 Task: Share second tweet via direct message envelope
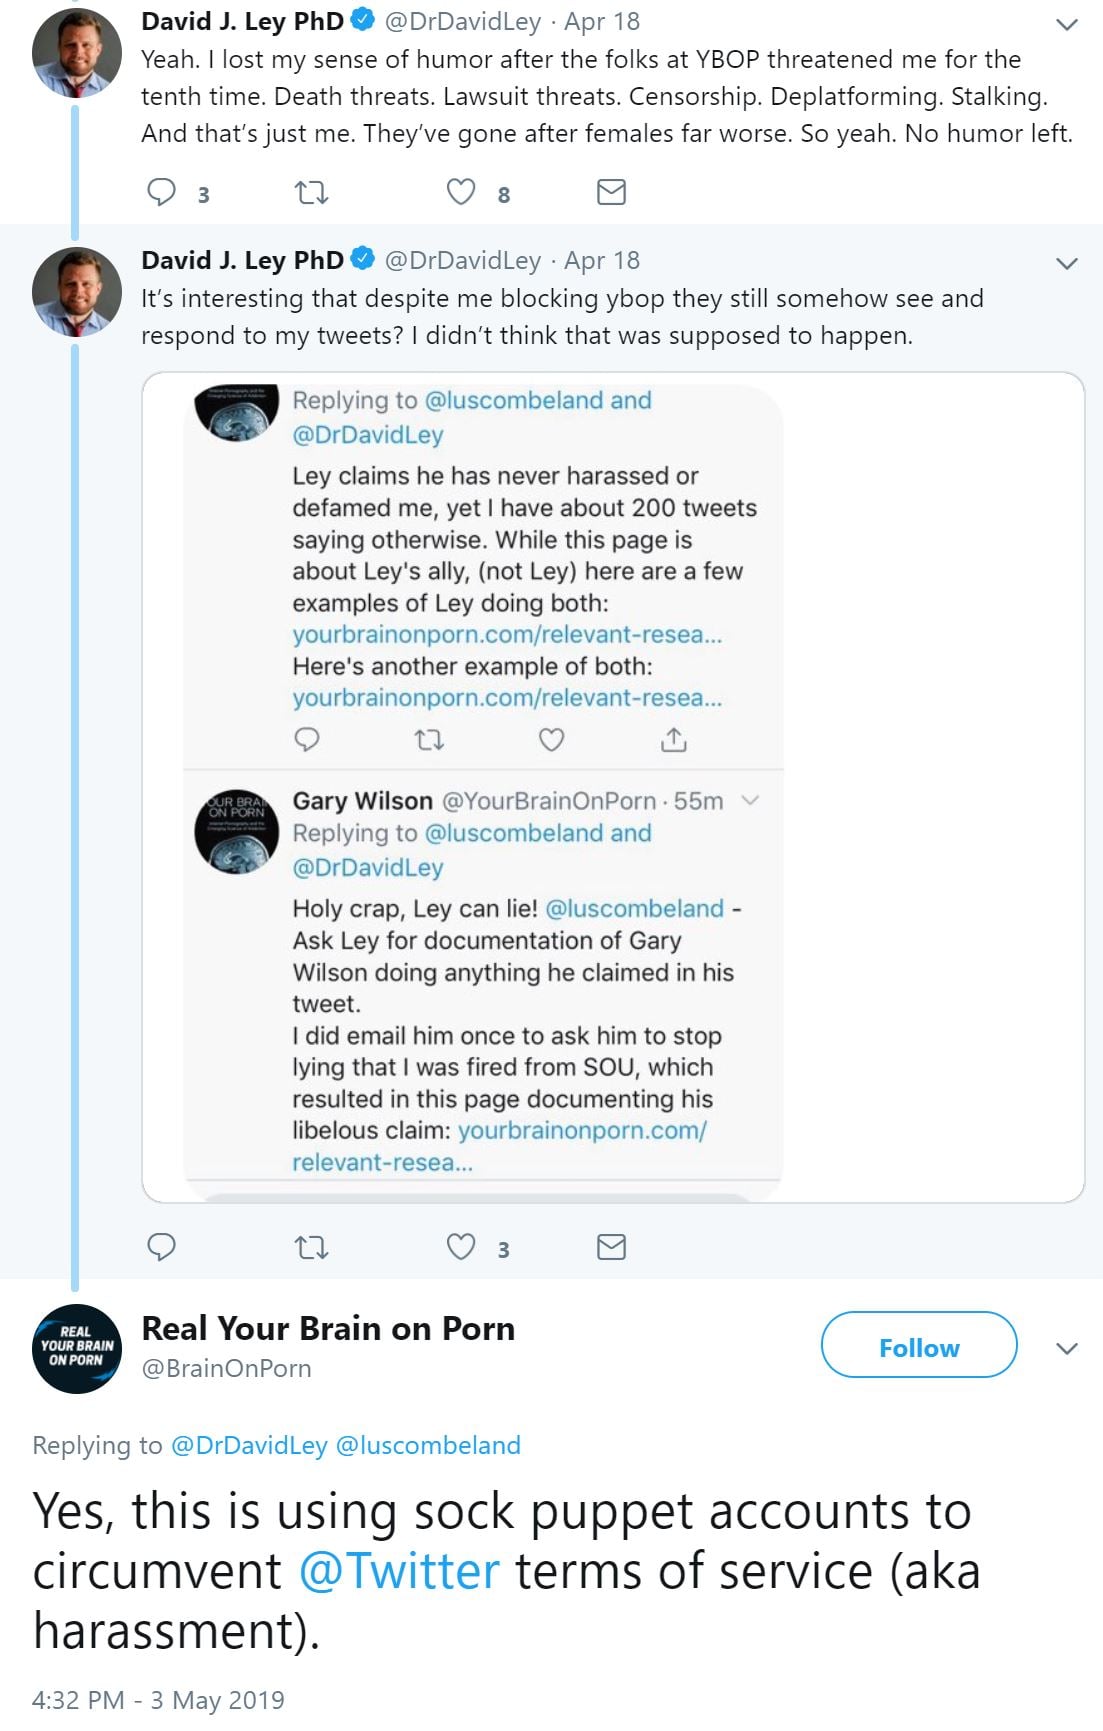click(x=611, y=1247)
